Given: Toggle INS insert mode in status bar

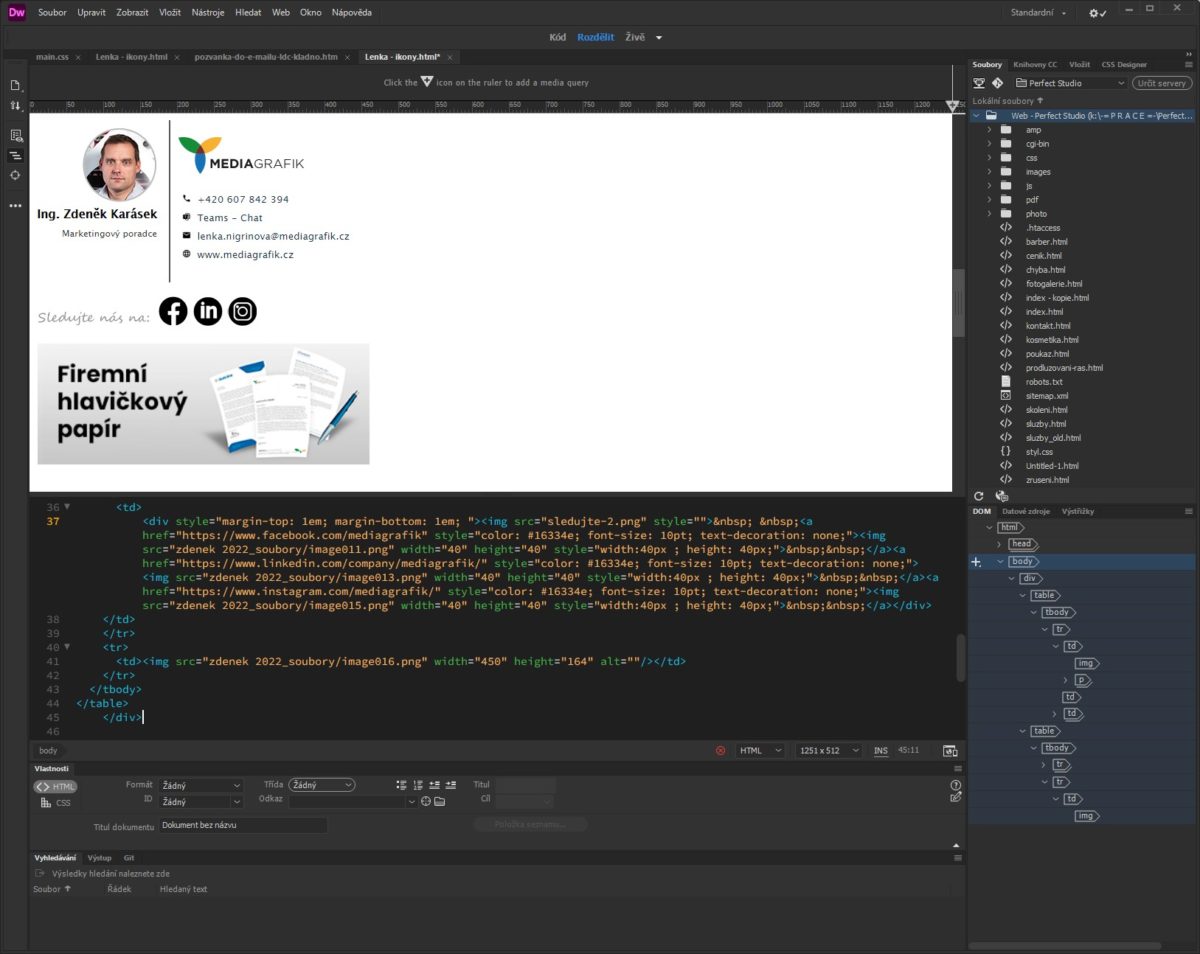Looking at the screenshot, I should click(880, 751).
